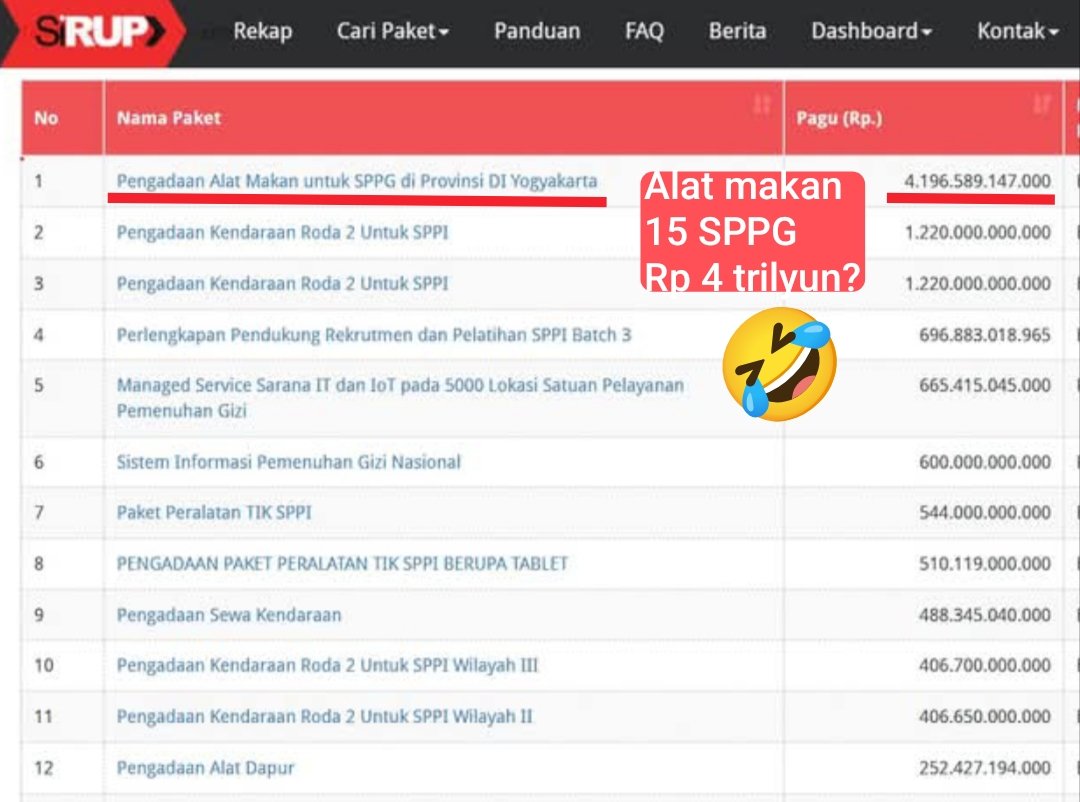The width and height of the screenshot is (1080, 802).
Task: Open Paket Peralatan TIK SPPI link
Action: (x=214, y=513)
